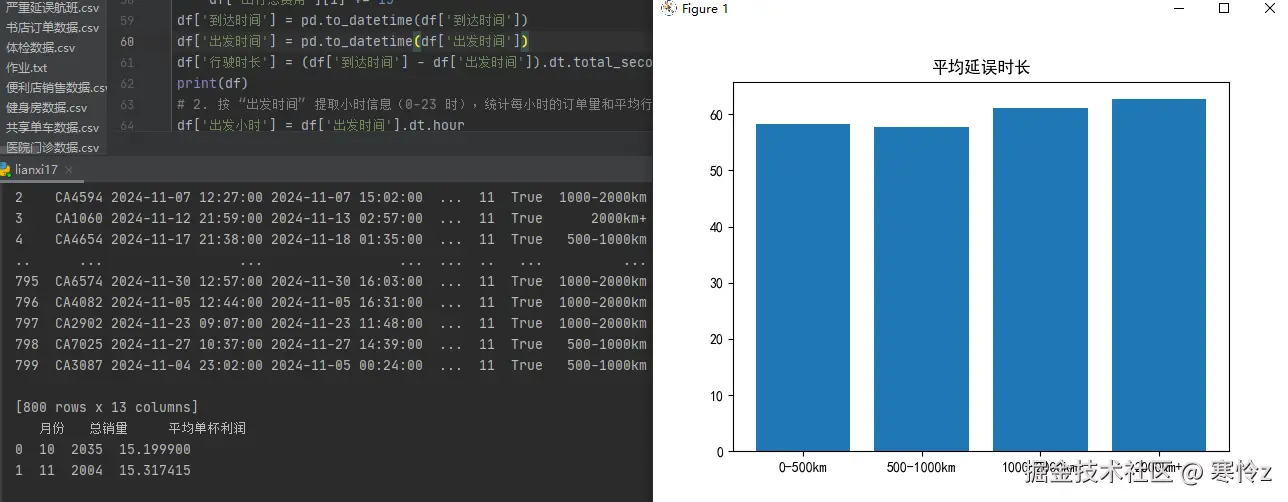Click the chart title 平均延误时长
Viewport: 1288px width, 502px height.
tap(981, 68)
